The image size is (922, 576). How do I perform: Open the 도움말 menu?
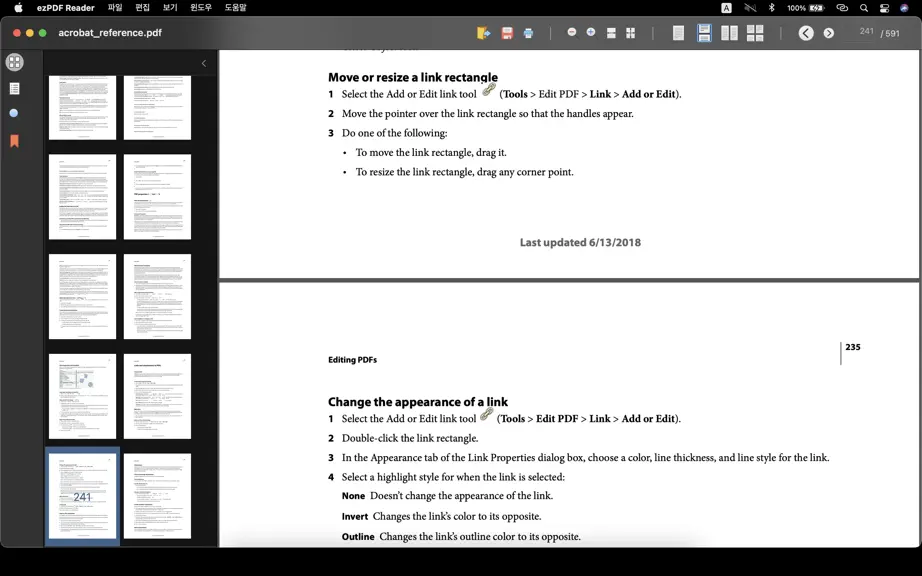tap(236, 8)
